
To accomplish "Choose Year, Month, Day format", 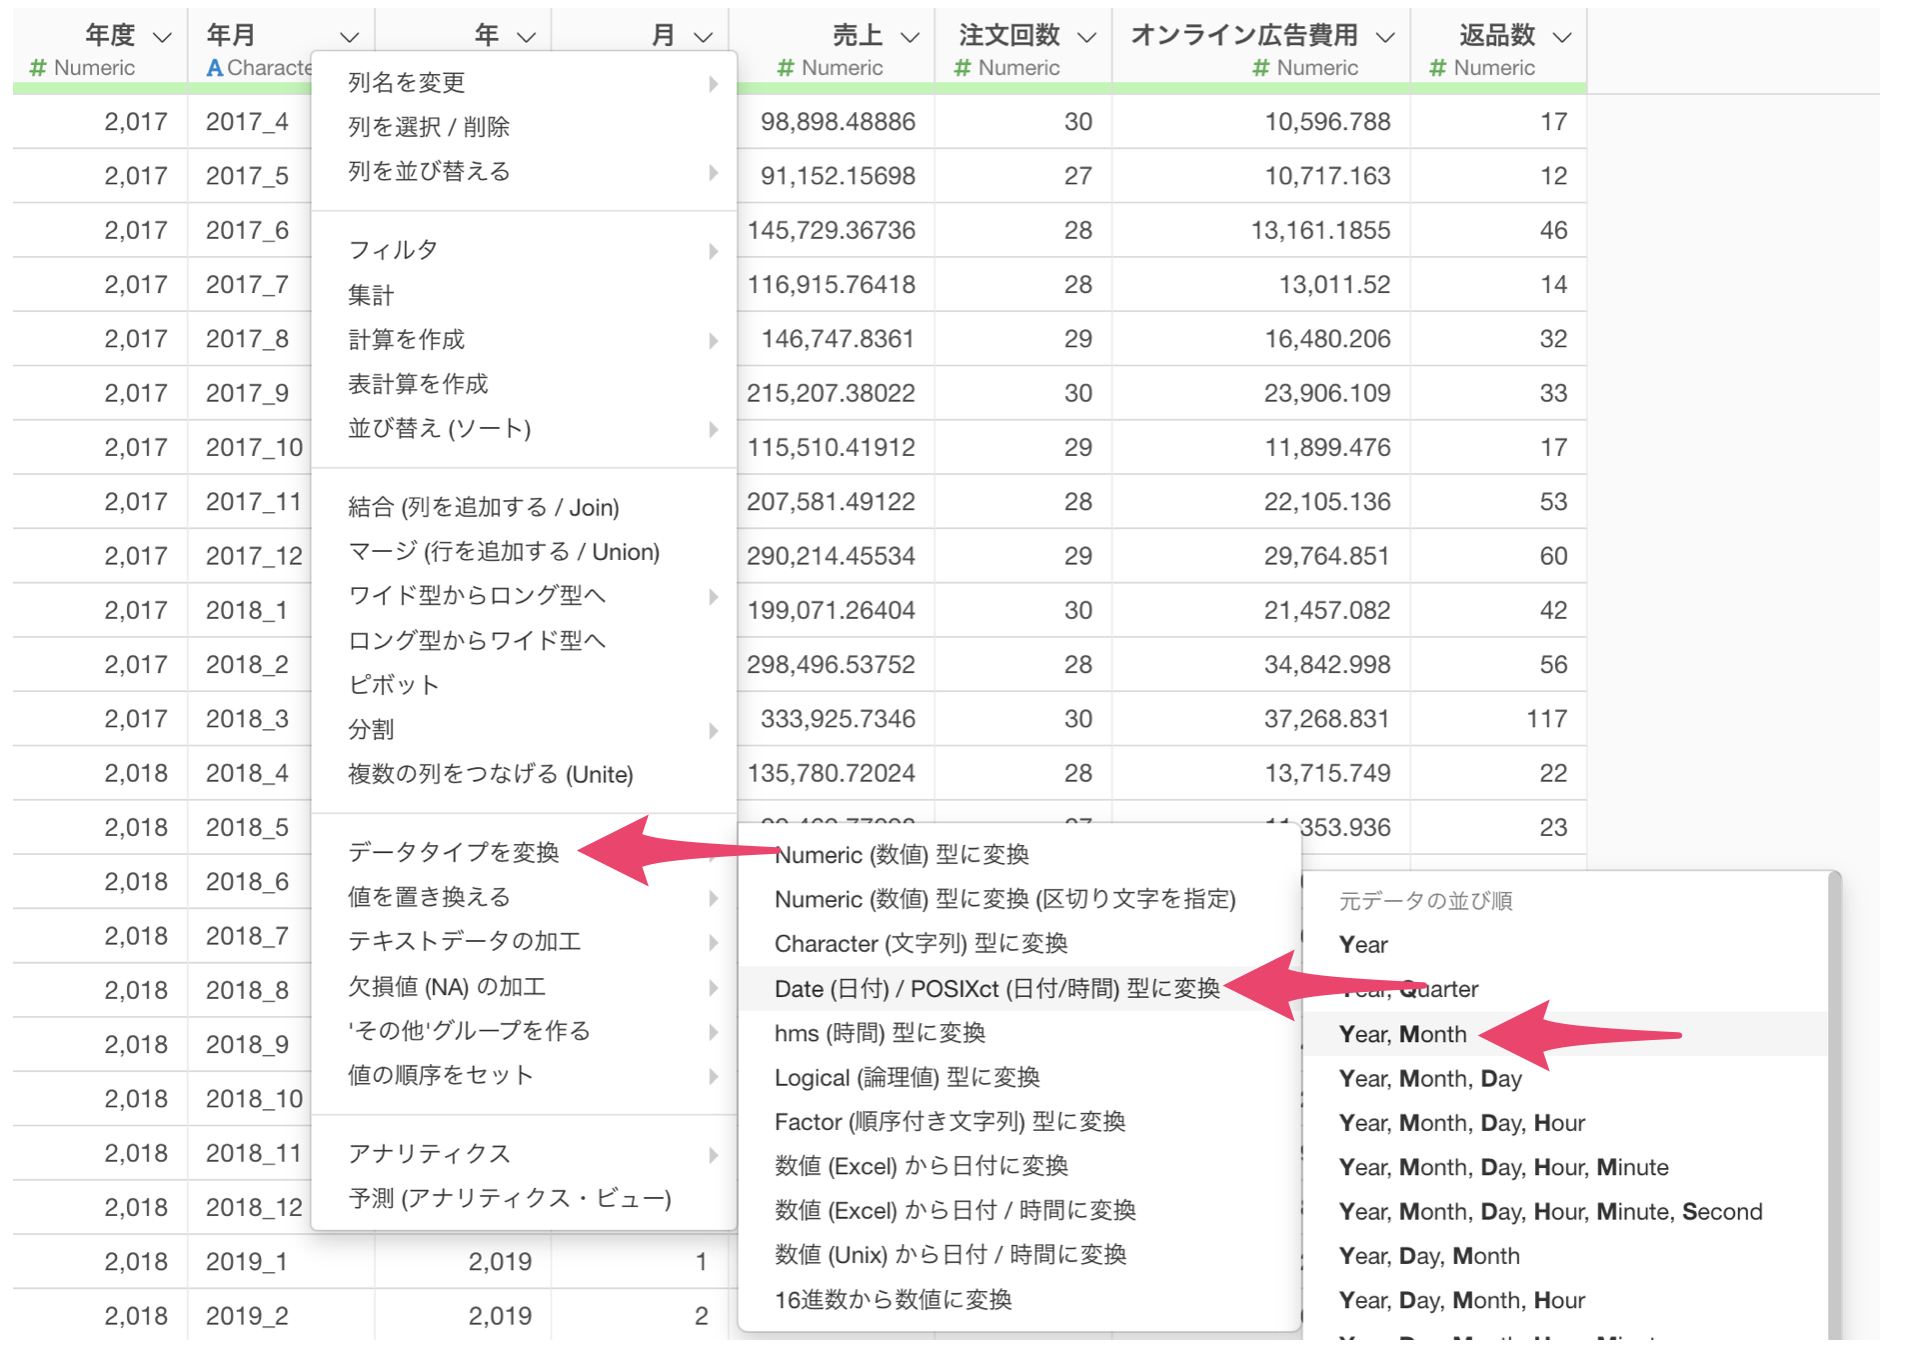I will [1430, 1078].
